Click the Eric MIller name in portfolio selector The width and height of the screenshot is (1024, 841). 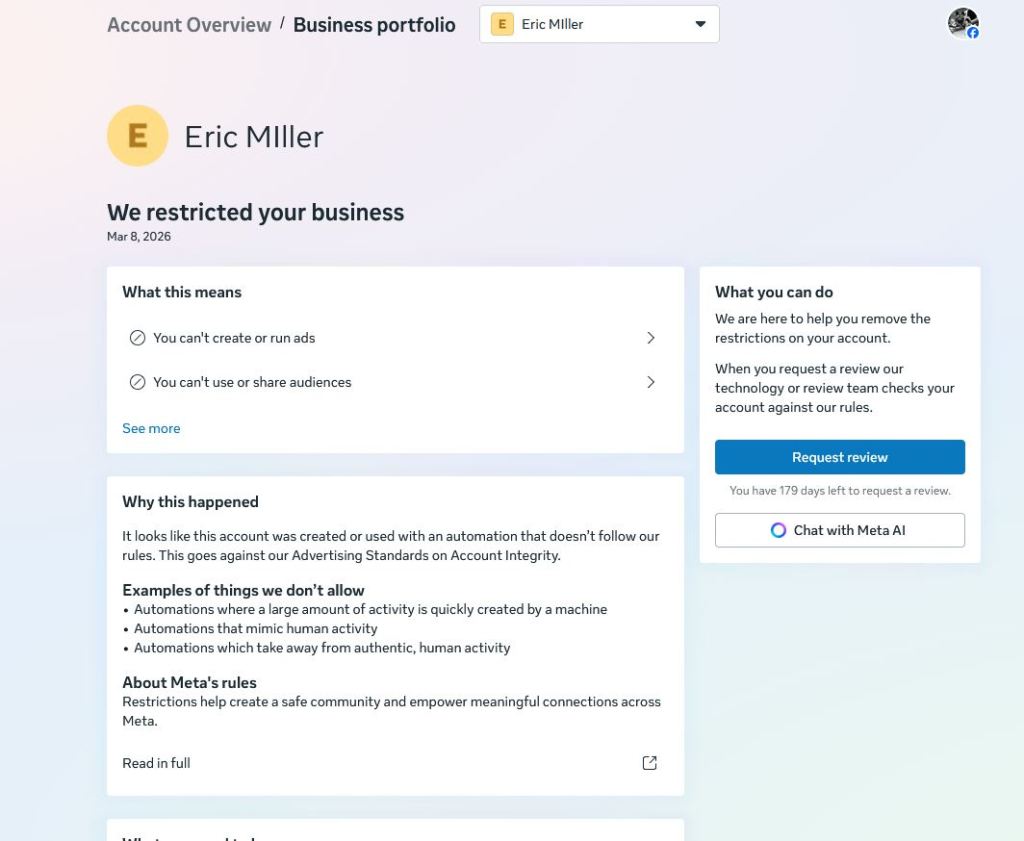(x=552, y=24)
